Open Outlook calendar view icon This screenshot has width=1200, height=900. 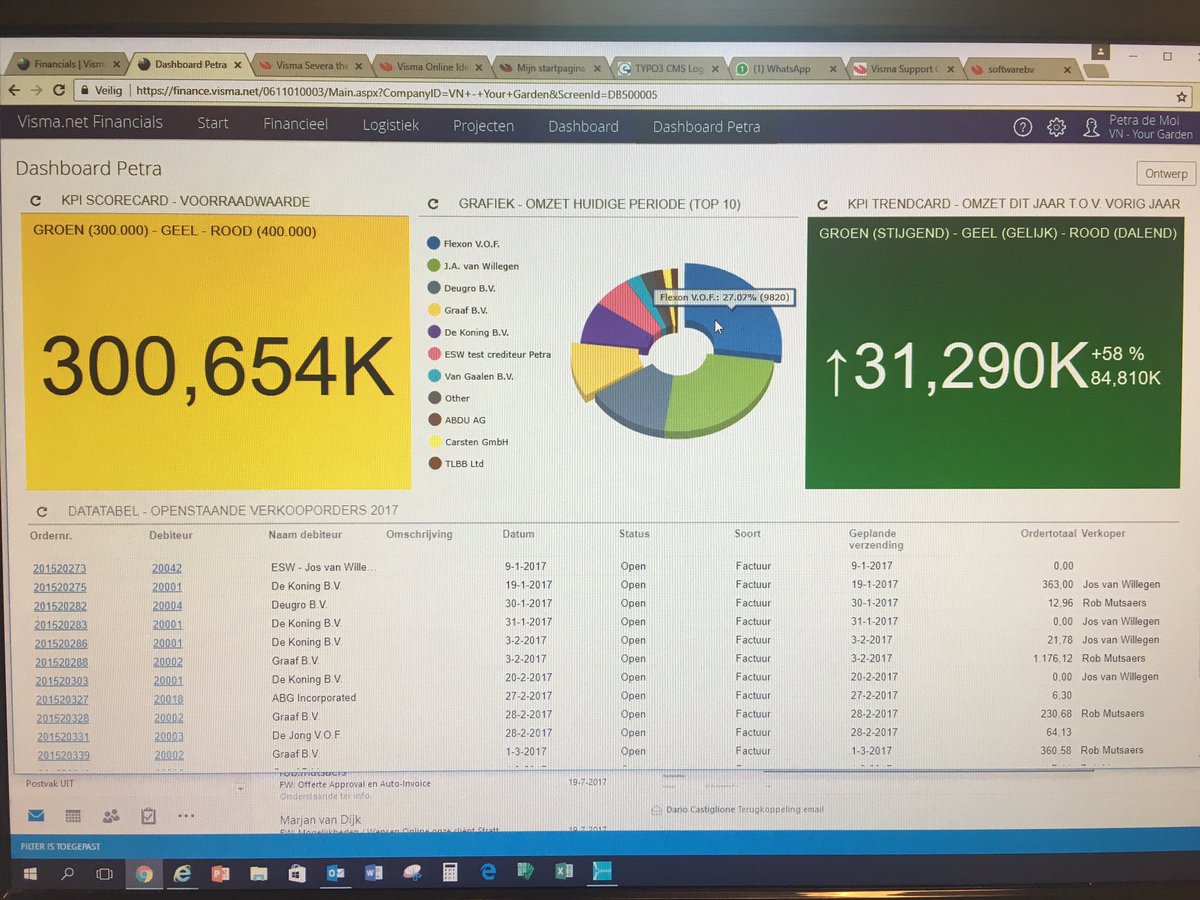tap(73, 816)
